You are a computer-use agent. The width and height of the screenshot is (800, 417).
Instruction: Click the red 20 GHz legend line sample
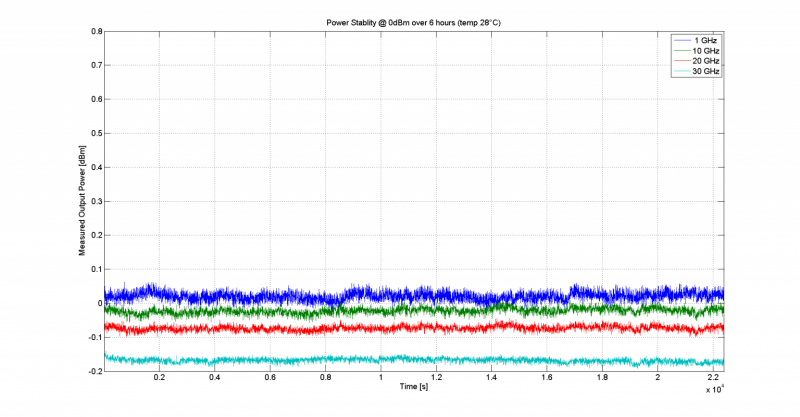680,61
